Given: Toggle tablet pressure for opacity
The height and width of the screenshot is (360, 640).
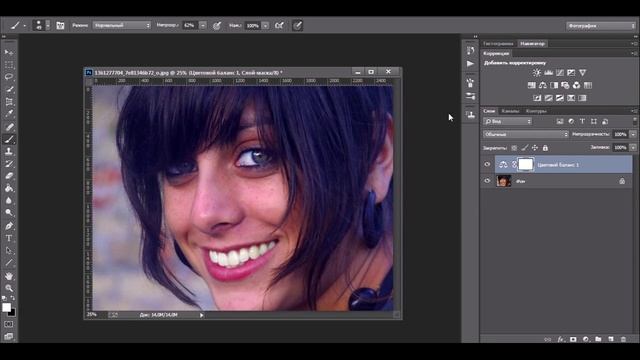Looking at the screenshot, I should [217, 25].
